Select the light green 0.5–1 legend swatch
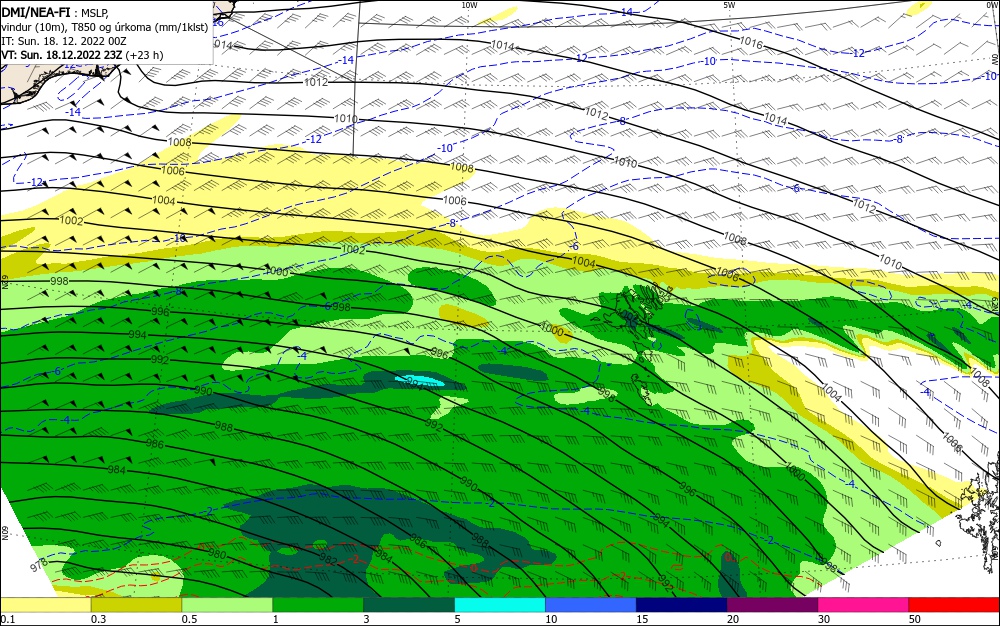This screenshot has width=1000, height=626. [x=228, y=605]
